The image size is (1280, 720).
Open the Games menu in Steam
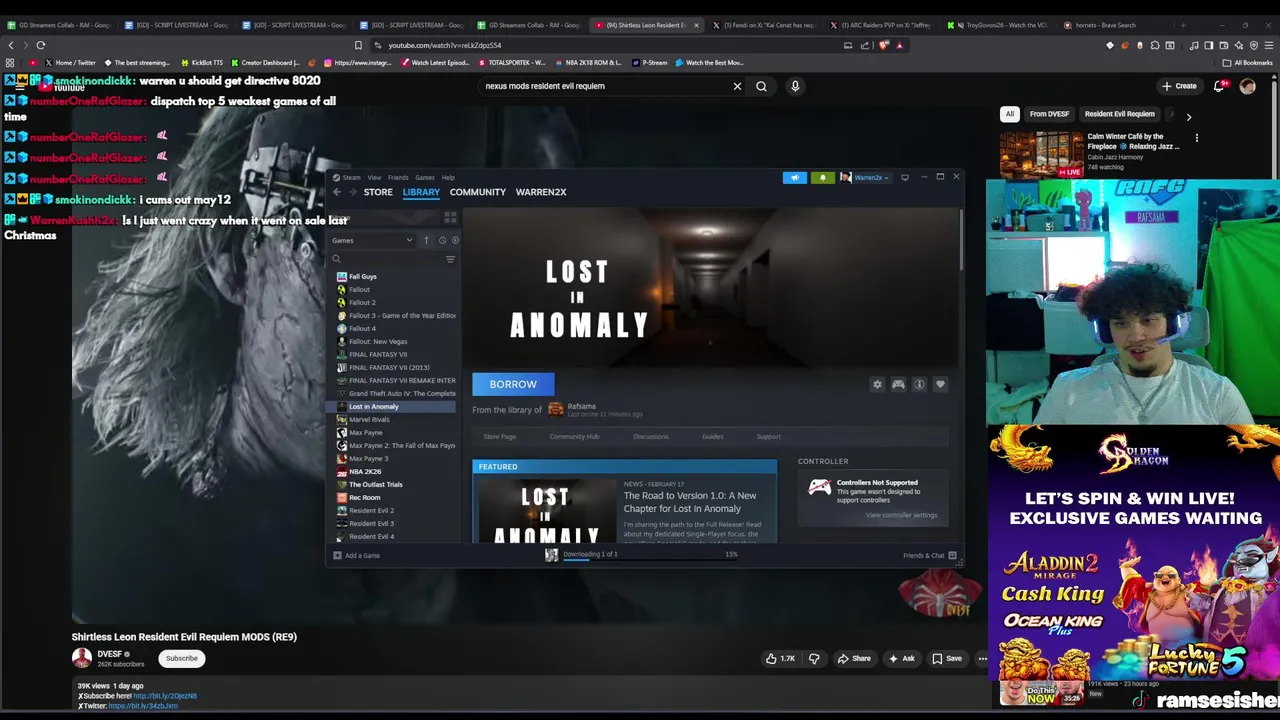click(425, 177)
